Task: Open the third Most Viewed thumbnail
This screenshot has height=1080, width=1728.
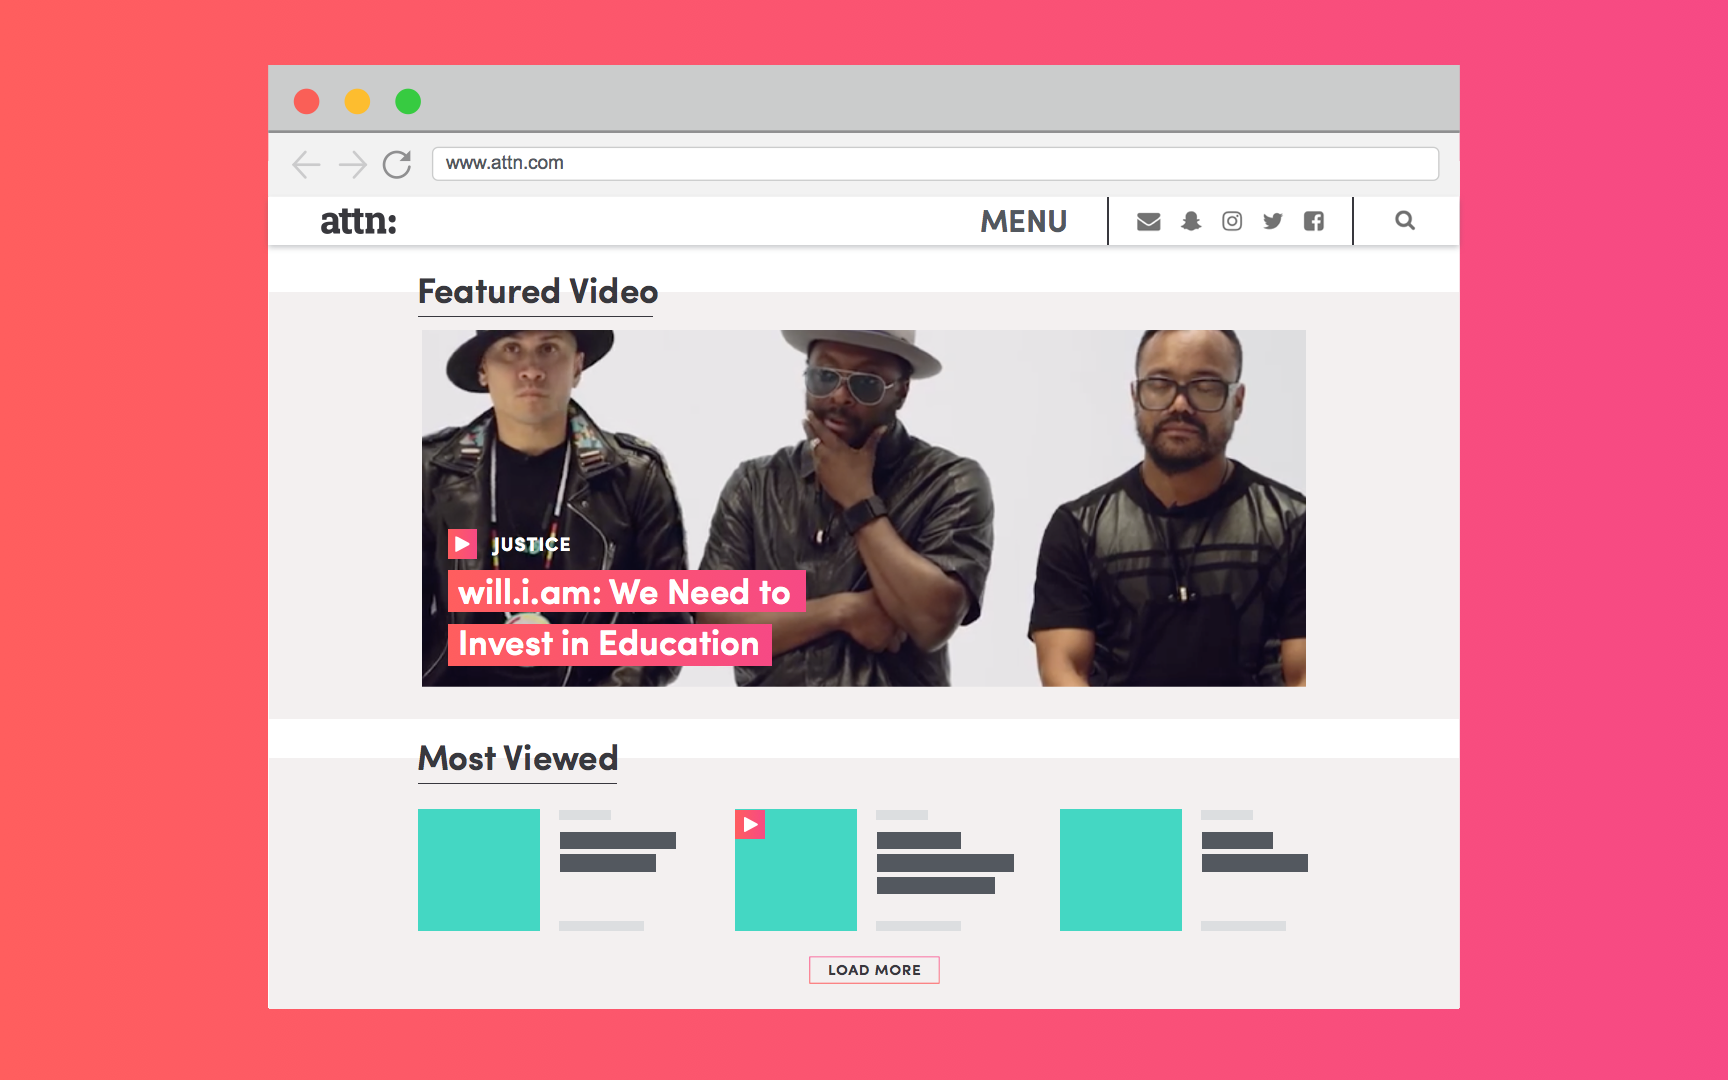Action: [1121, 870]
